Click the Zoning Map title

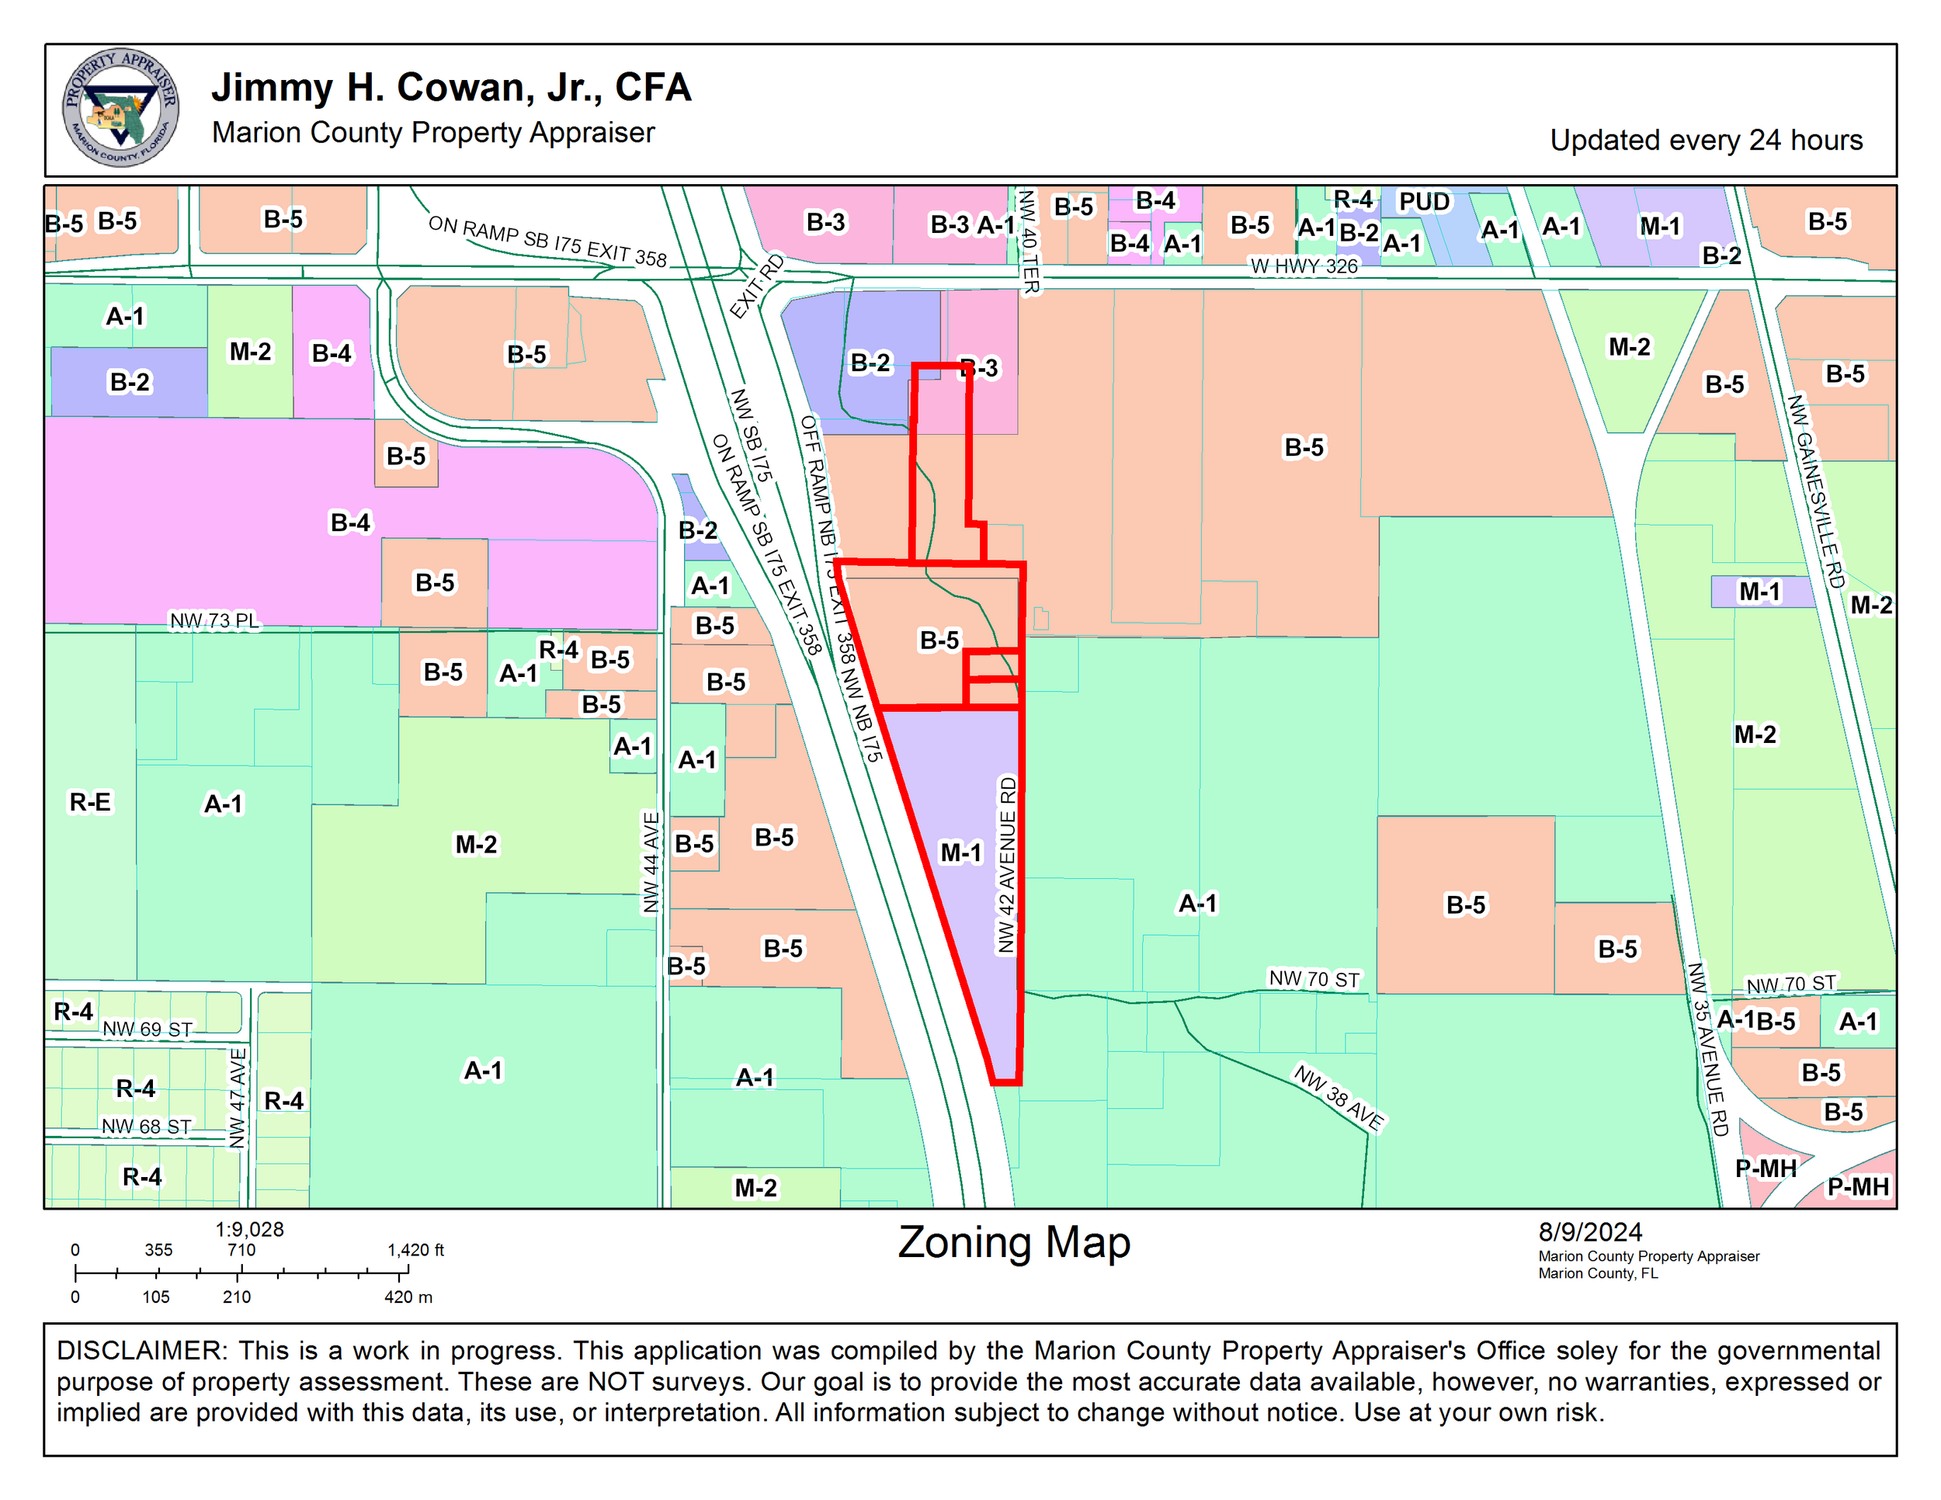[x=1013, y=1242]
